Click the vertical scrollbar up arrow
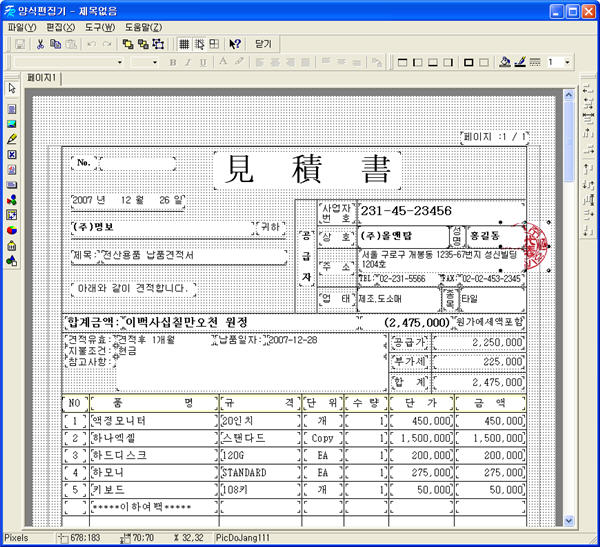Screen dimensions: 600x547 pyautogui.click(x=569, y=95)
